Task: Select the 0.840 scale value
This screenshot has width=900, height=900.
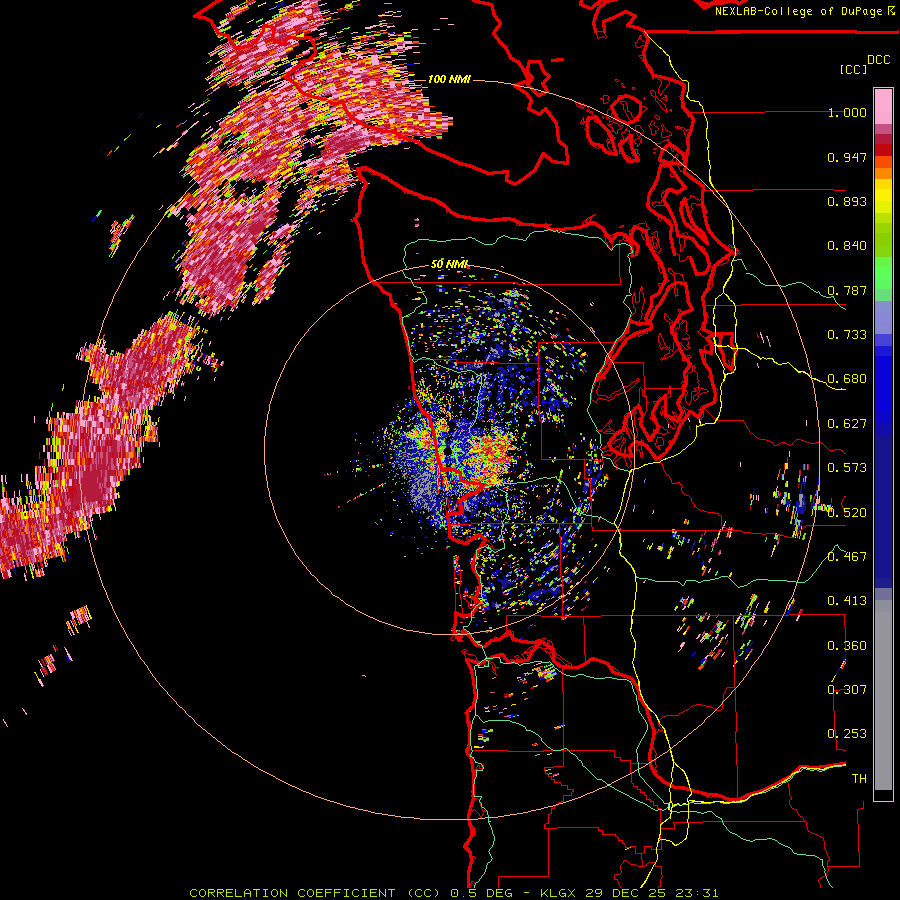Action: point(847,246)
